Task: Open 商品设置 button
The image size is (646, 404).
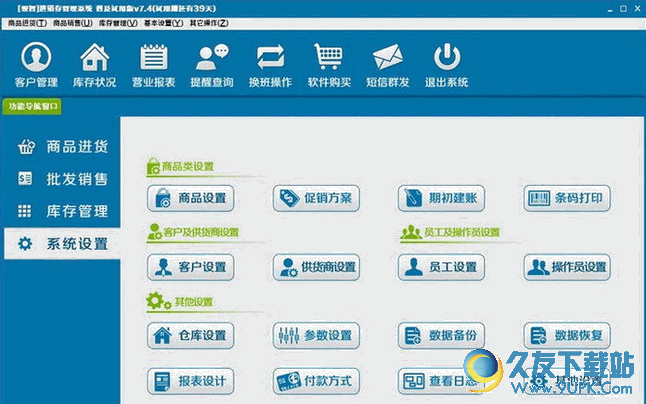Action: point(191,198)
